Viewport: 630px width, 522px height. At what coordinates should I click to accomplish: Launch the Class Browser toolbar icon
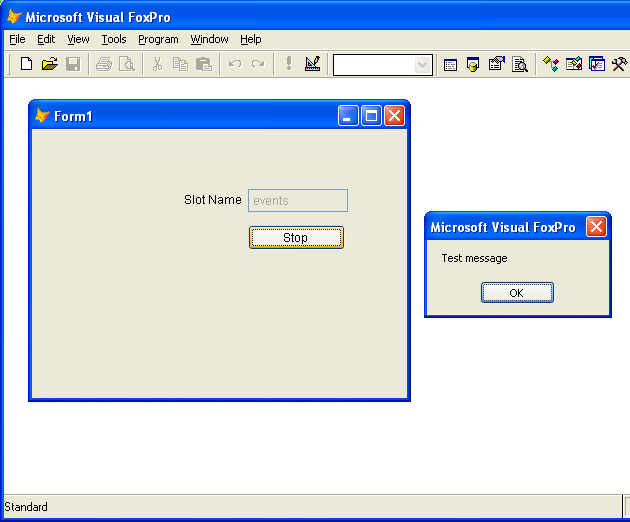(550, 64)
